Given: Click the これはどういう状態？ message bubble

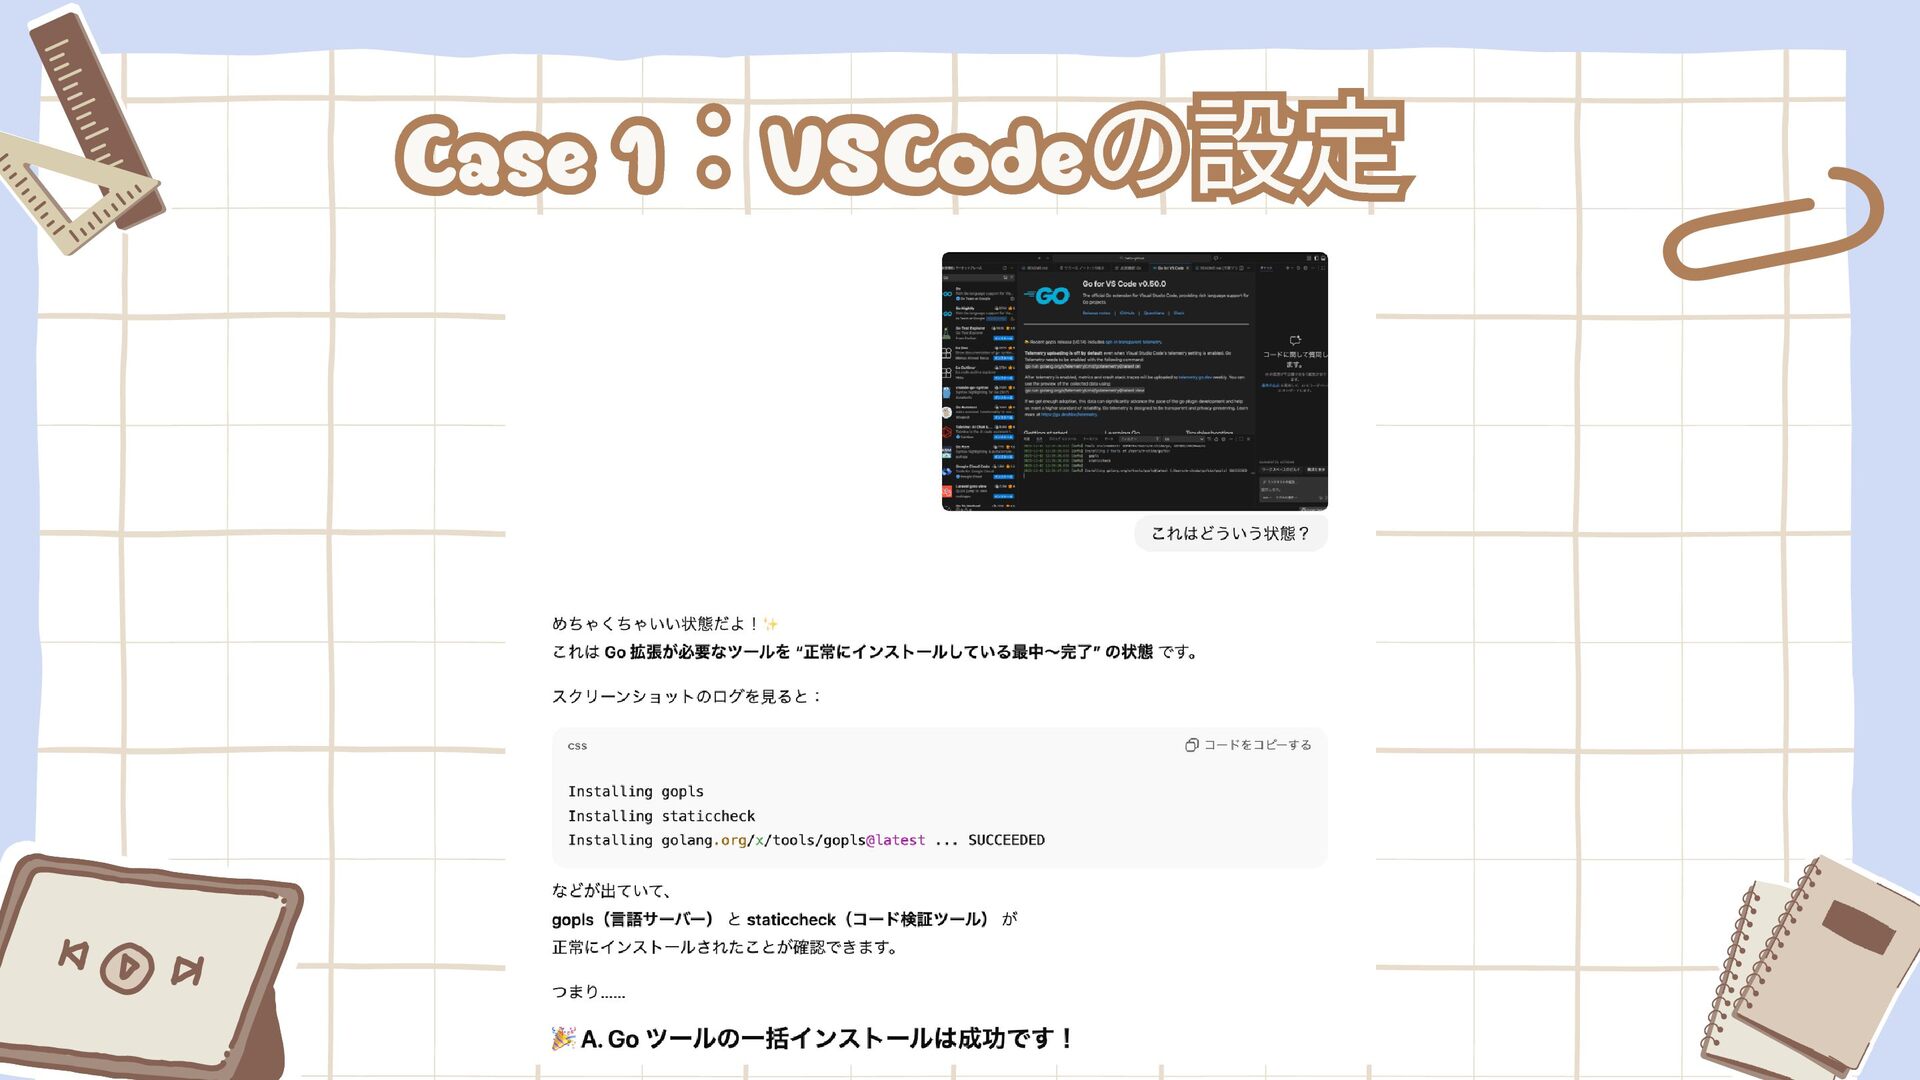Looking at the screenshot, I should [x=1229, y=533].
